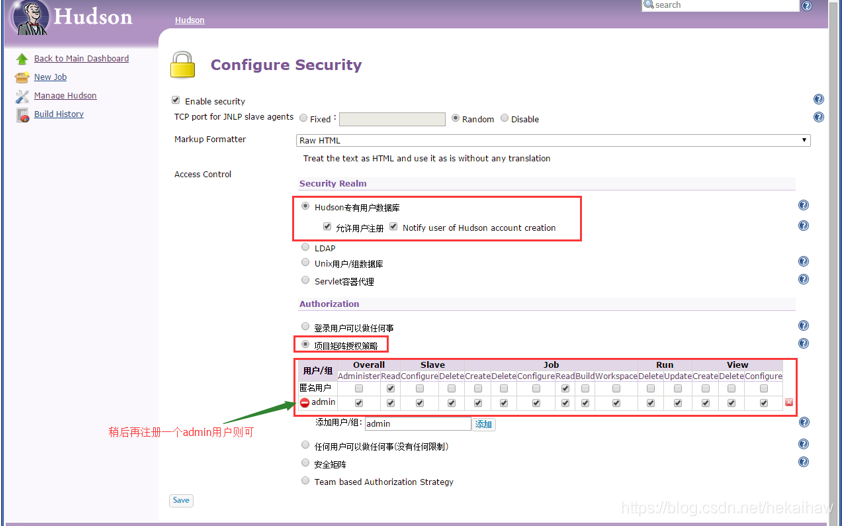
Task: Click the Hudson butler logo
Action: tap(31, 17)
